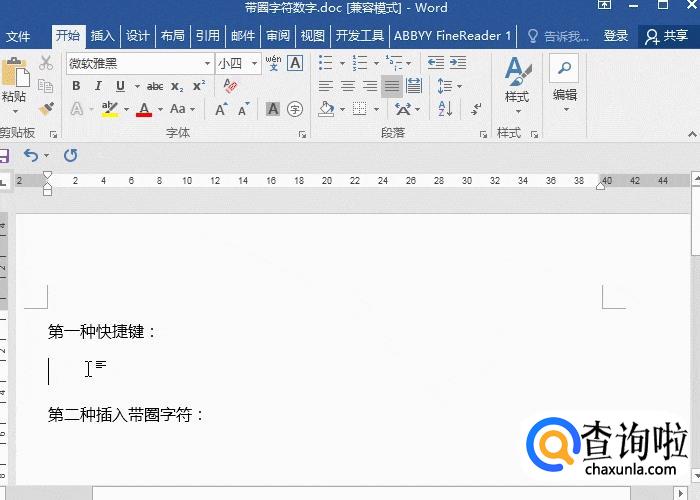Switch to the 审阅 Review tab
Viewport: 700px width, 500px height.
[x=278, y=36]
